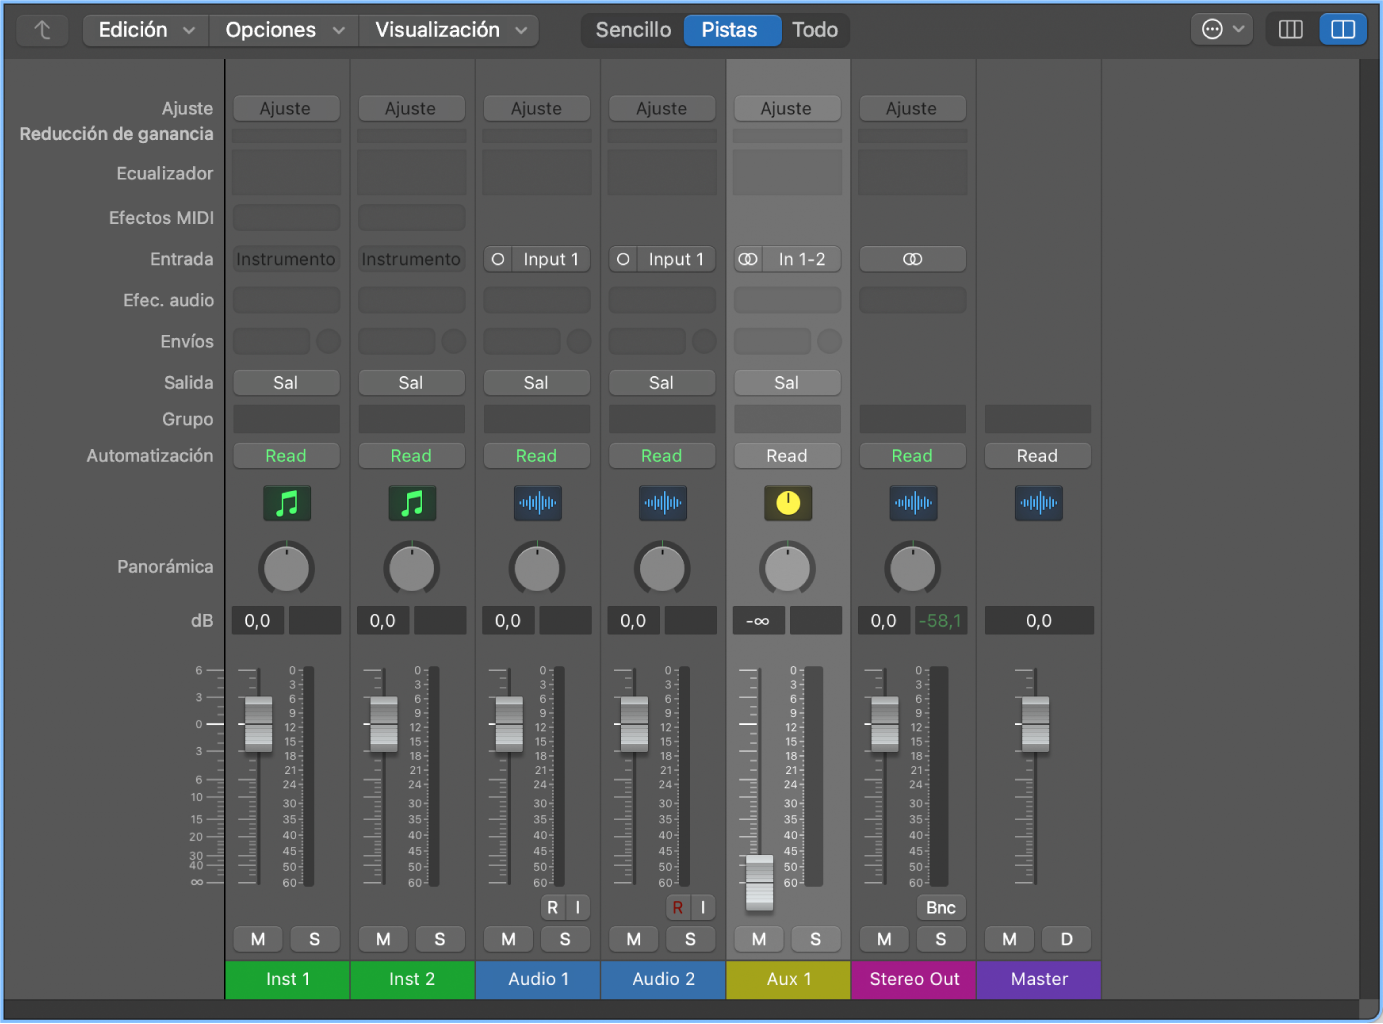
Task: Click the Aux 1 yellow knob icon
Action: [787, 503]
